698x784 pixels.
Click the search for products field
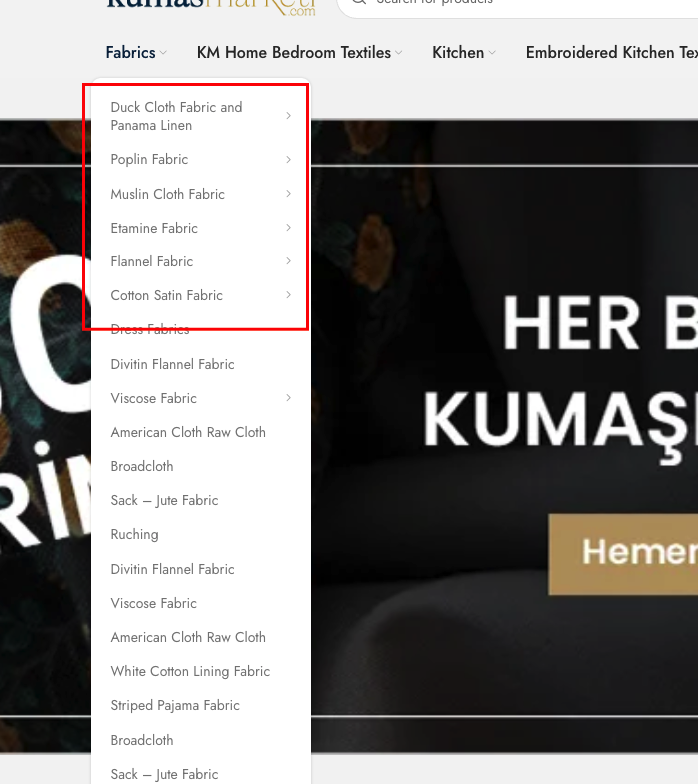click(518, 5)
